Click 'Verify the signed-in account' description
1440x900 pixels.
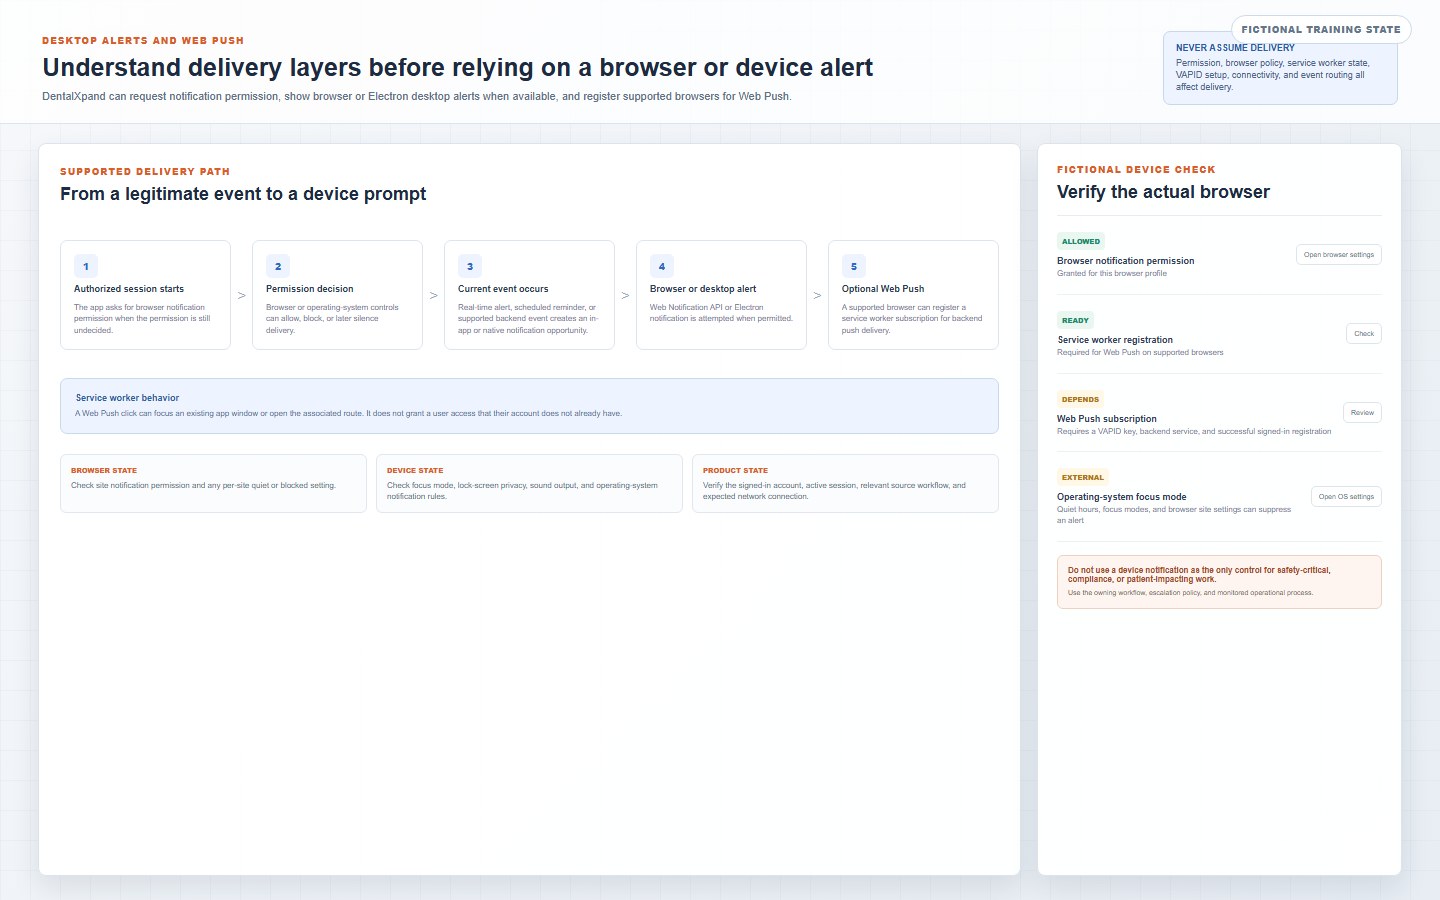834,491
